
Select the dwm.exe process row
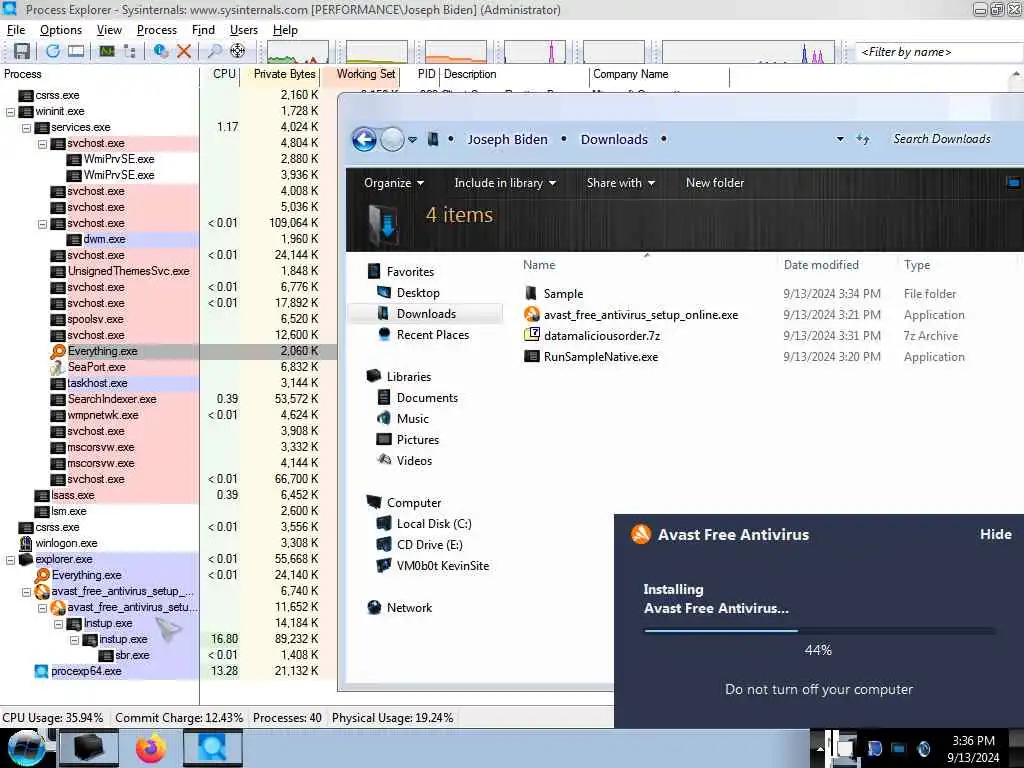coord(104,240)
